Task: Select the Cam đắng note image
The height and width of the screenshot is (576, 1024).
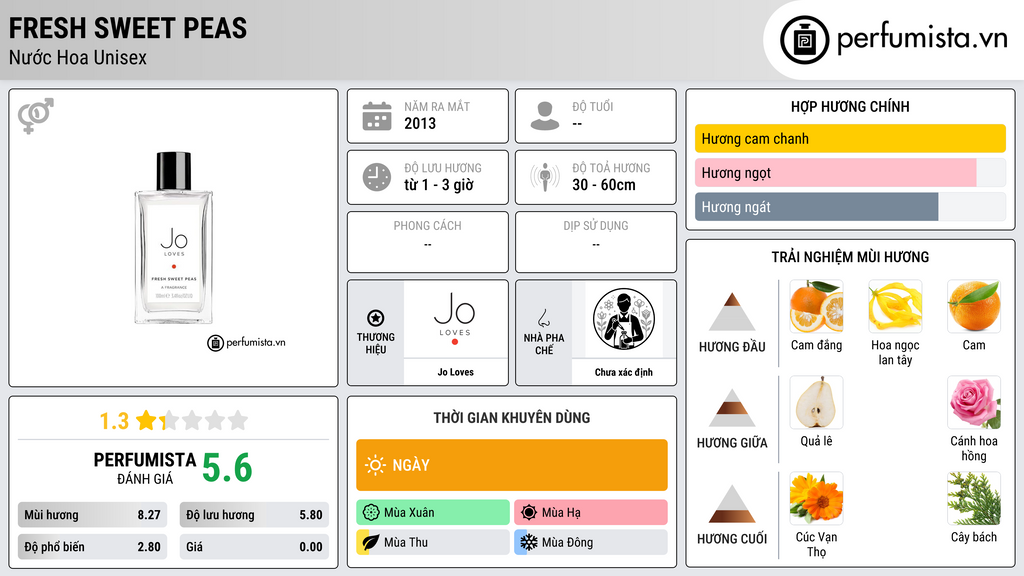Action: [x=816, y=306]
